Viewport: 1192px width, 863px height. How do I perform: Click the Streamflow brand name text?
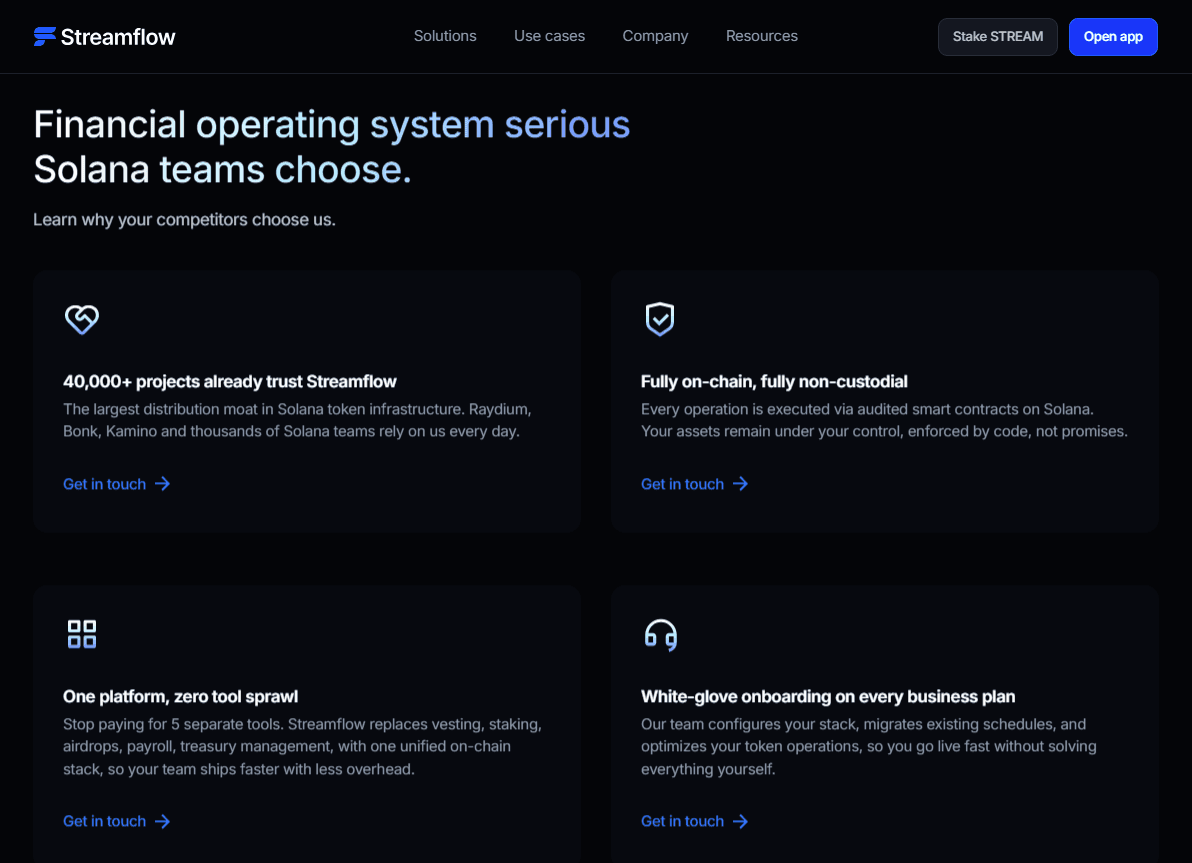click(118, 36)
